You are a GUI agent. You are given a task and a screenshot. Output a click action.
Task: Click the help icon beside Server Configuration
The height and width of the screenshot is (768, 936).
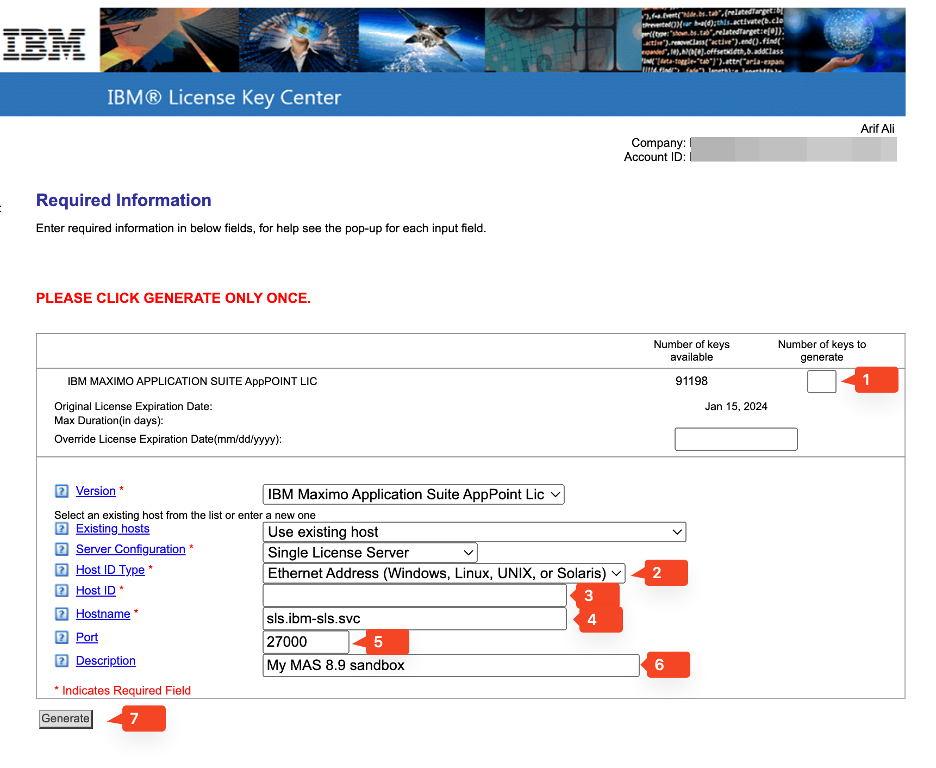tap(61, 549)
